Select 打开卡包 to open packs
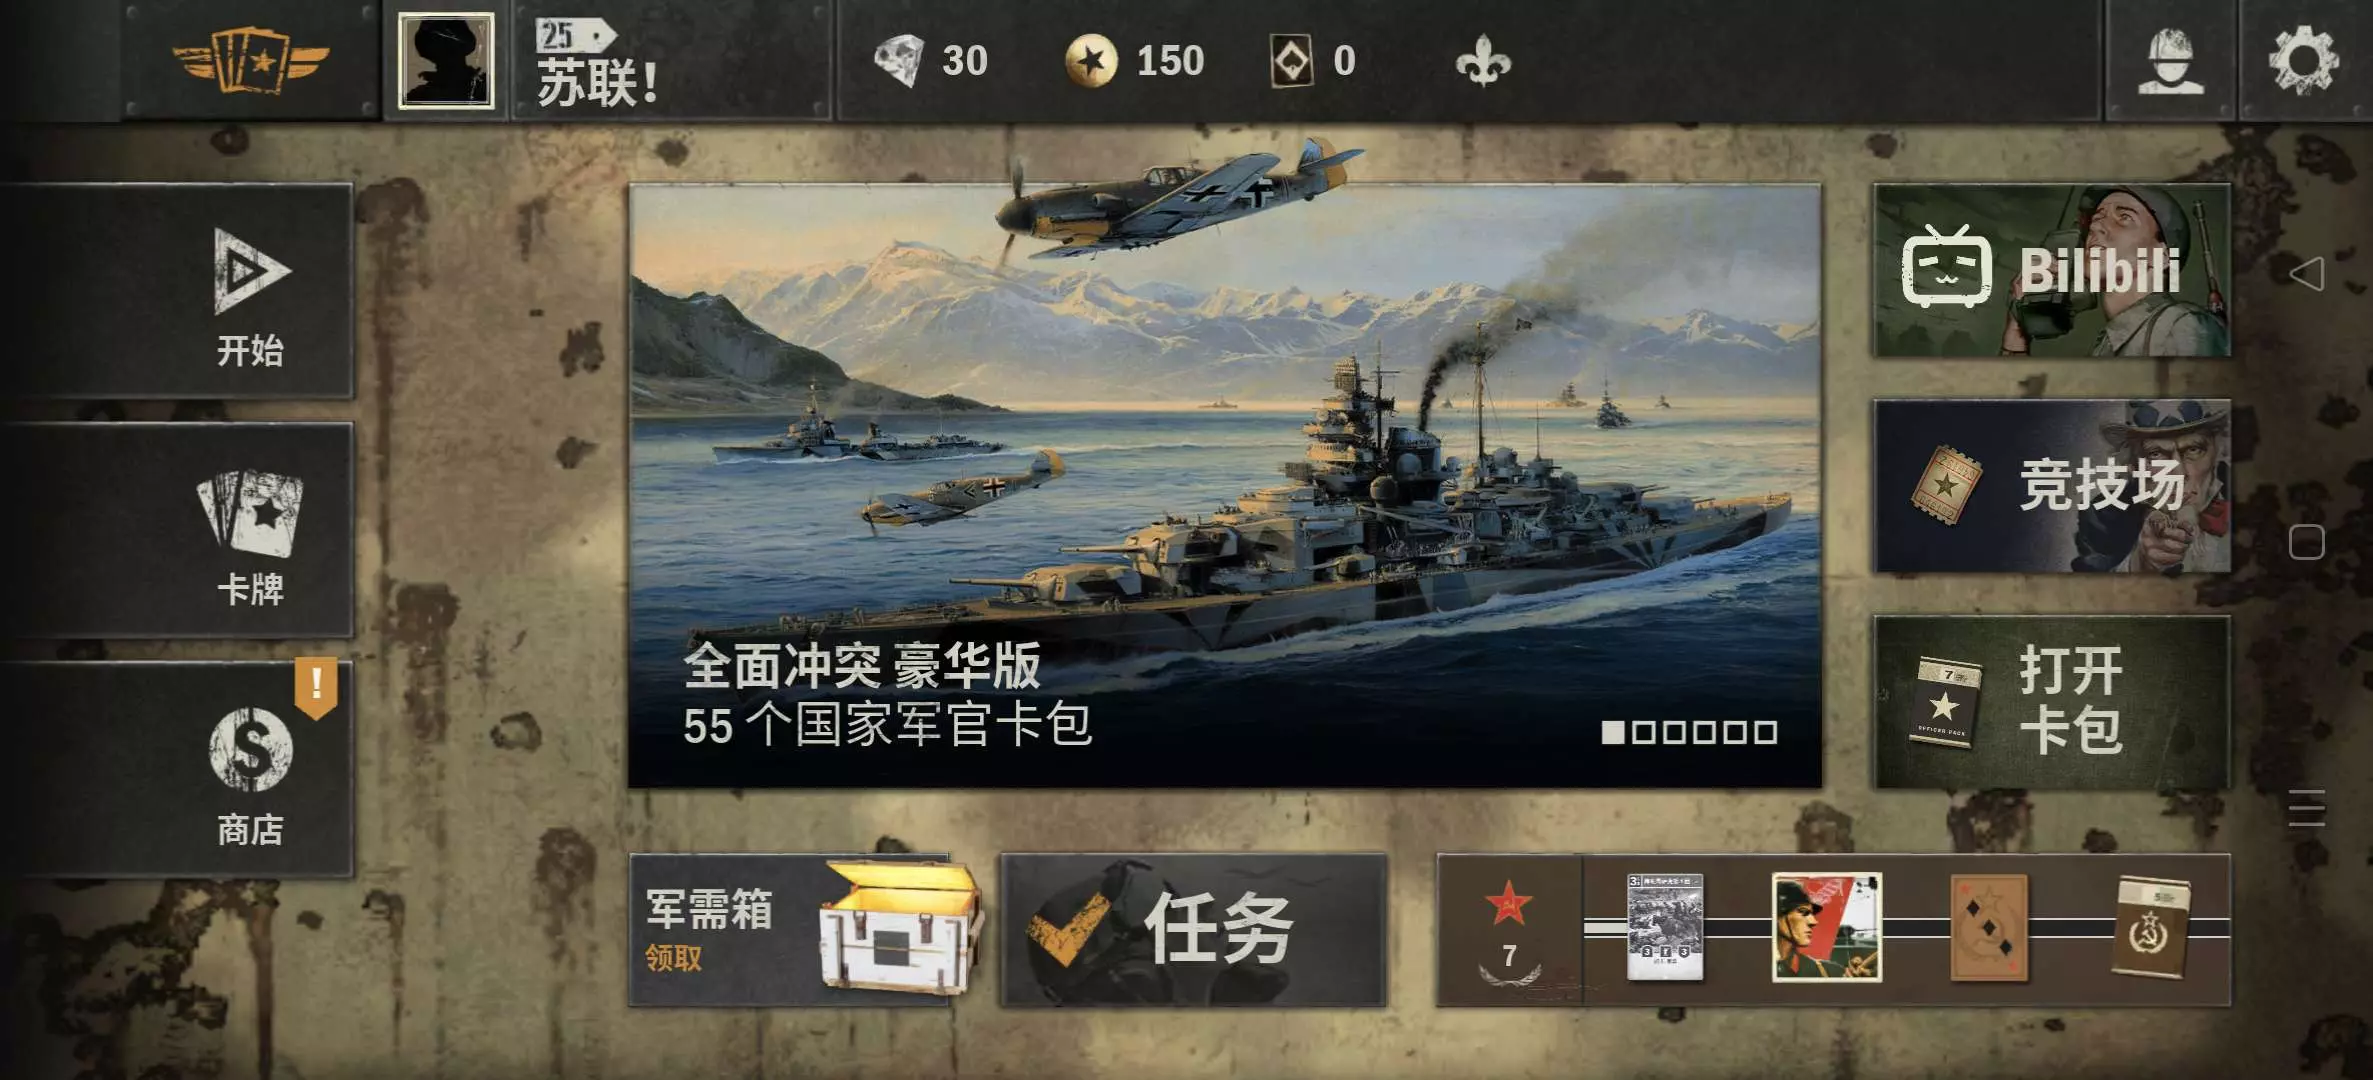This screenshot has width=2373, height=1080. 2051,702
